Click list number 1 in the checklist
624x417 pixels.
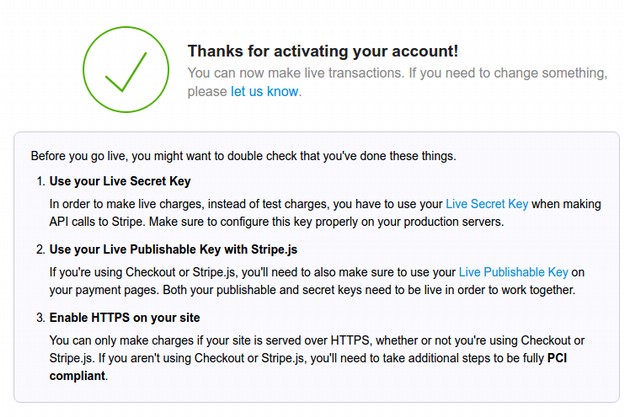pos(40,182)
